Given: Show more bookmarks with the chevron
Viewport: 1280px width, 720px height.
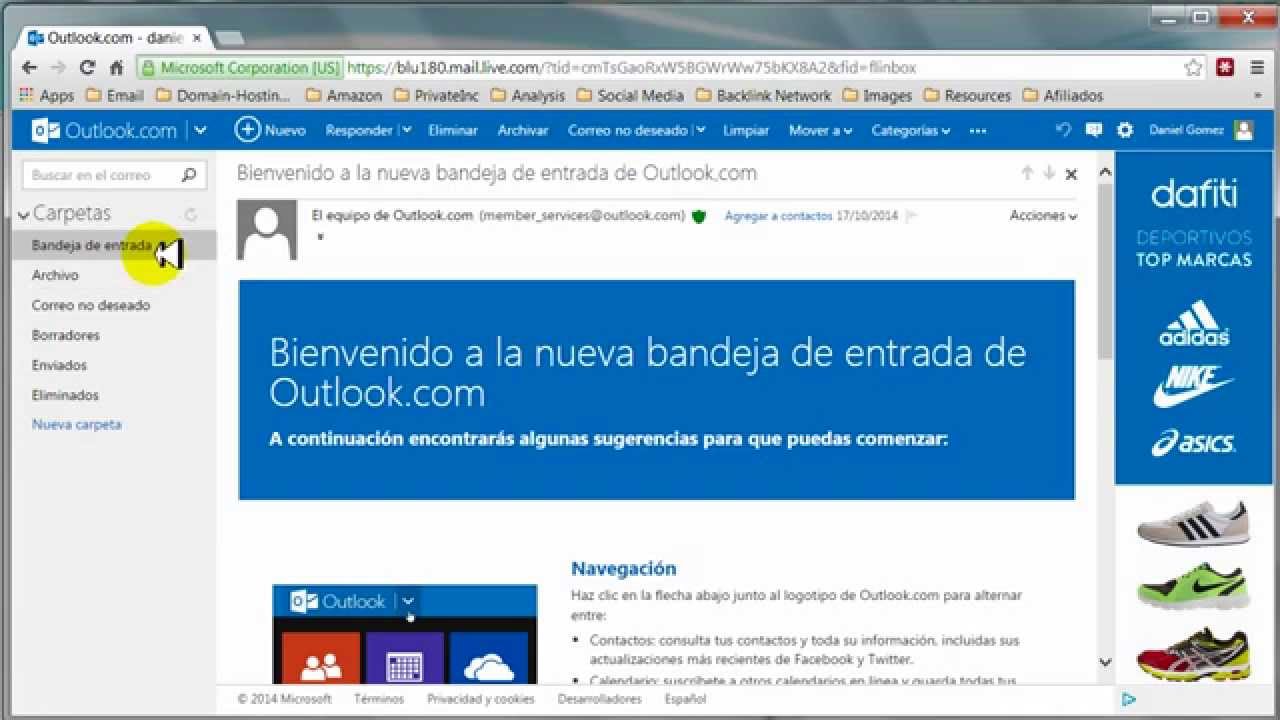Looking at the screenshot, I should tap(1257, 96).
